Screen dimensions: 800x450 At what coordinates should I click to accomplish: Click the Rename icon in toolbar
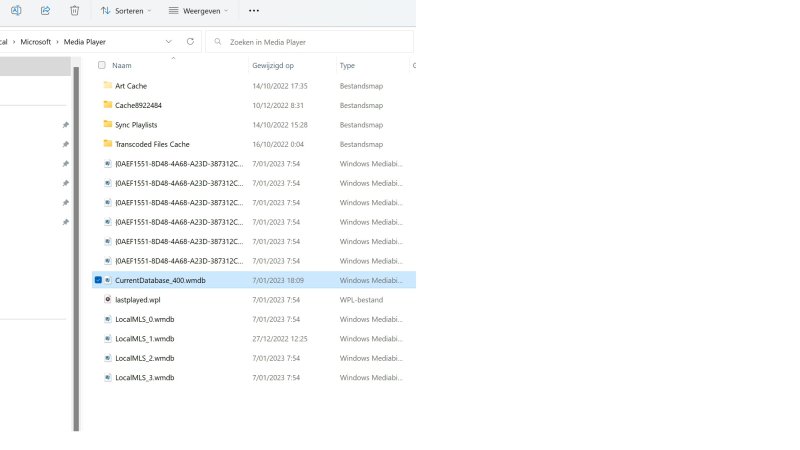16,10
